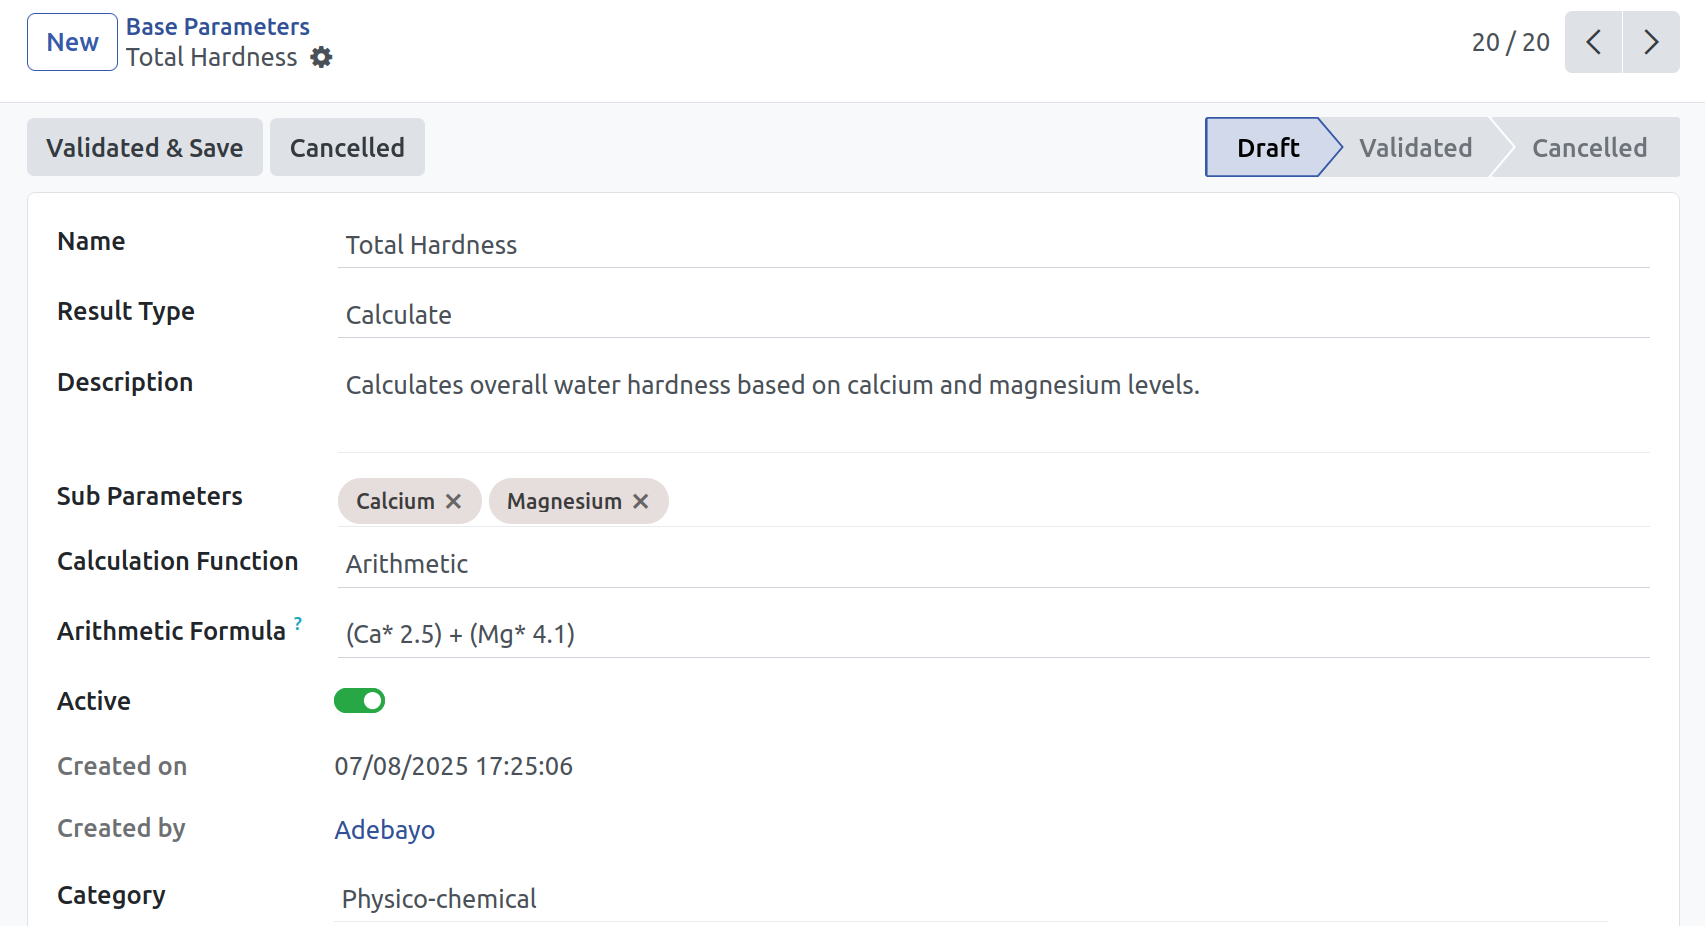Switch status to Cancelled stage
This screenshot has width=1705, height=926.
tap(1588, 148)
